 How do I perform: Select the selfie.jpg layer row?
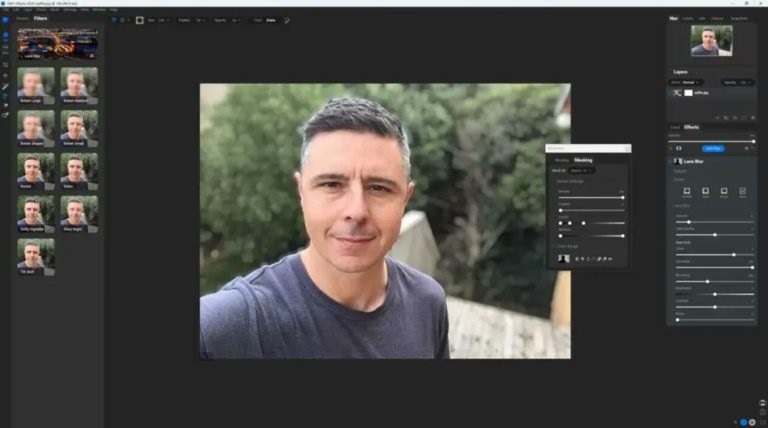click(713, 93)
